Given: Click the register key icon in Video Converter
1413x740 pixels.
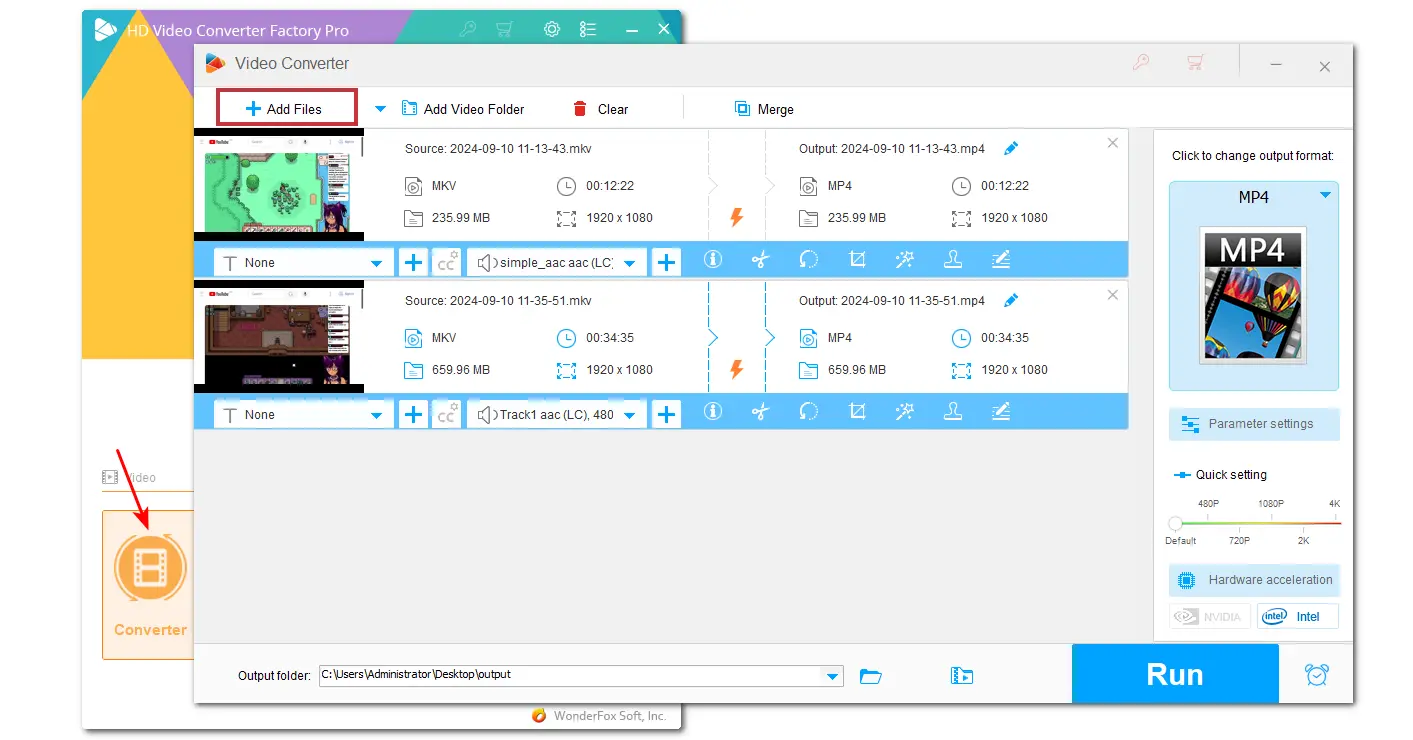Looking at the screenshot, I should [x=1141, y=63].
